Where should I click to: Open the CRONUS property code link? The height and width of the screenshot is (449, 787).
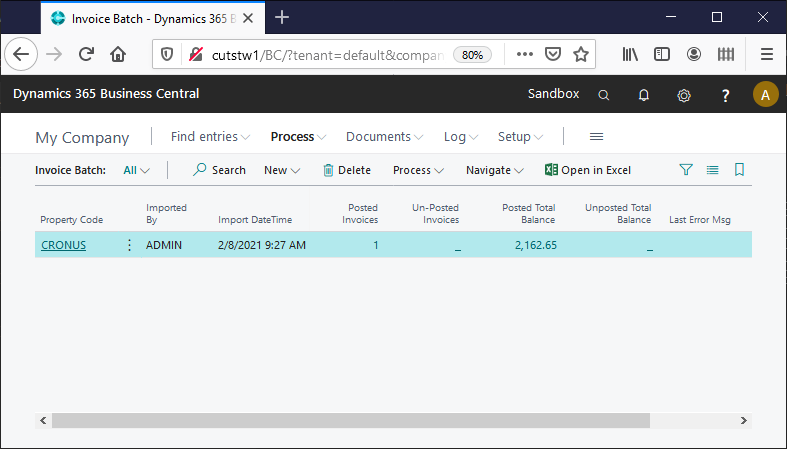pyautogui.click(x=63, y=245)
